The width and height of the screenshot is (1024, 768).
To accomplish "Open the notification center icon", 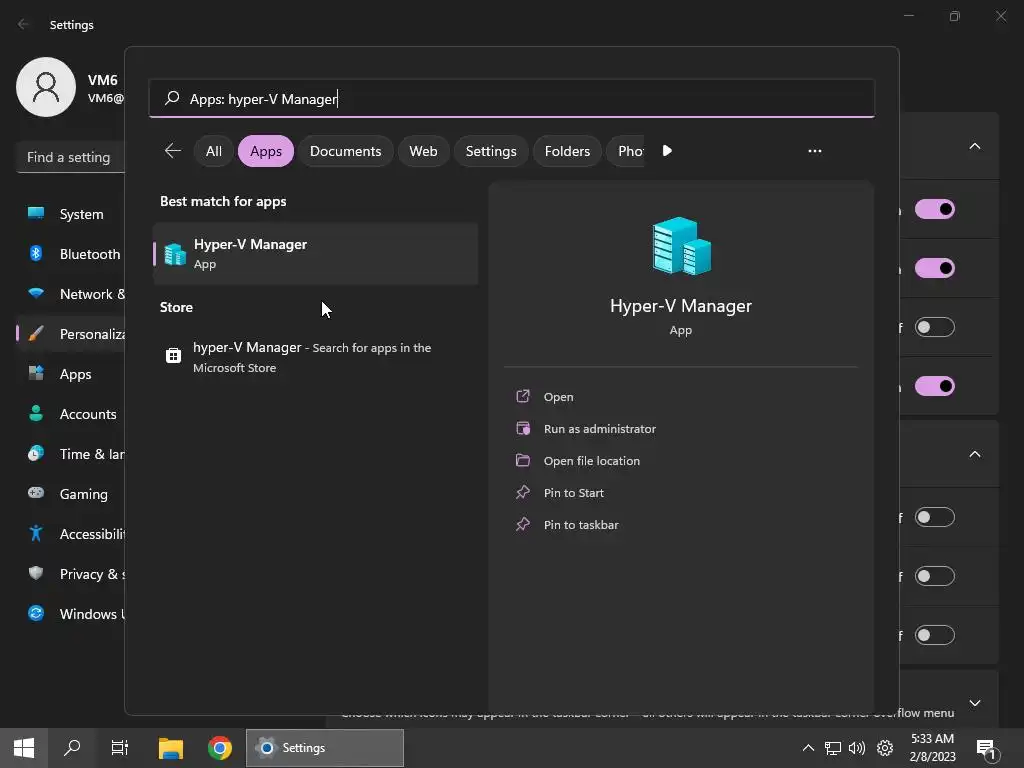I will (x=987, y=750).
